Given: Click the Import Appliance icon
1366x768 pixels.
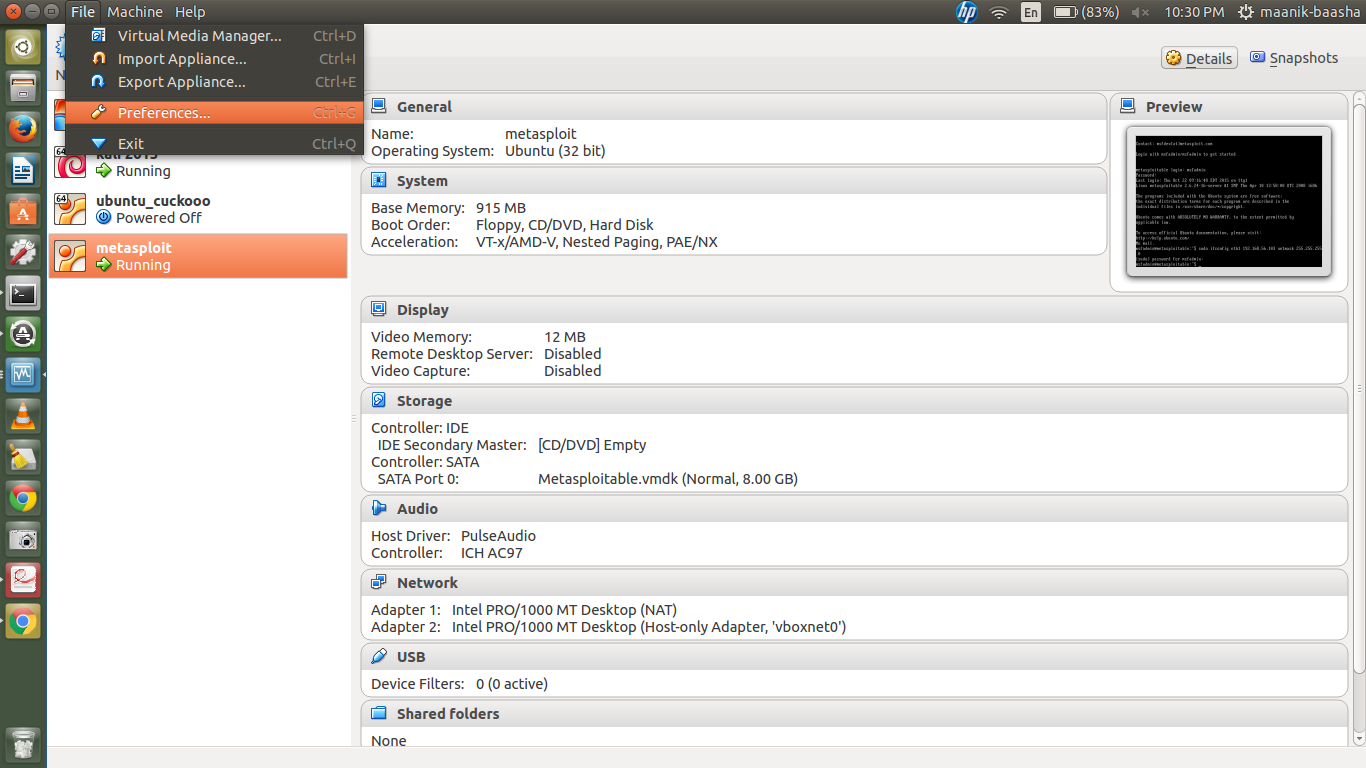Looking at the screenshot, I should pos(98,59).
